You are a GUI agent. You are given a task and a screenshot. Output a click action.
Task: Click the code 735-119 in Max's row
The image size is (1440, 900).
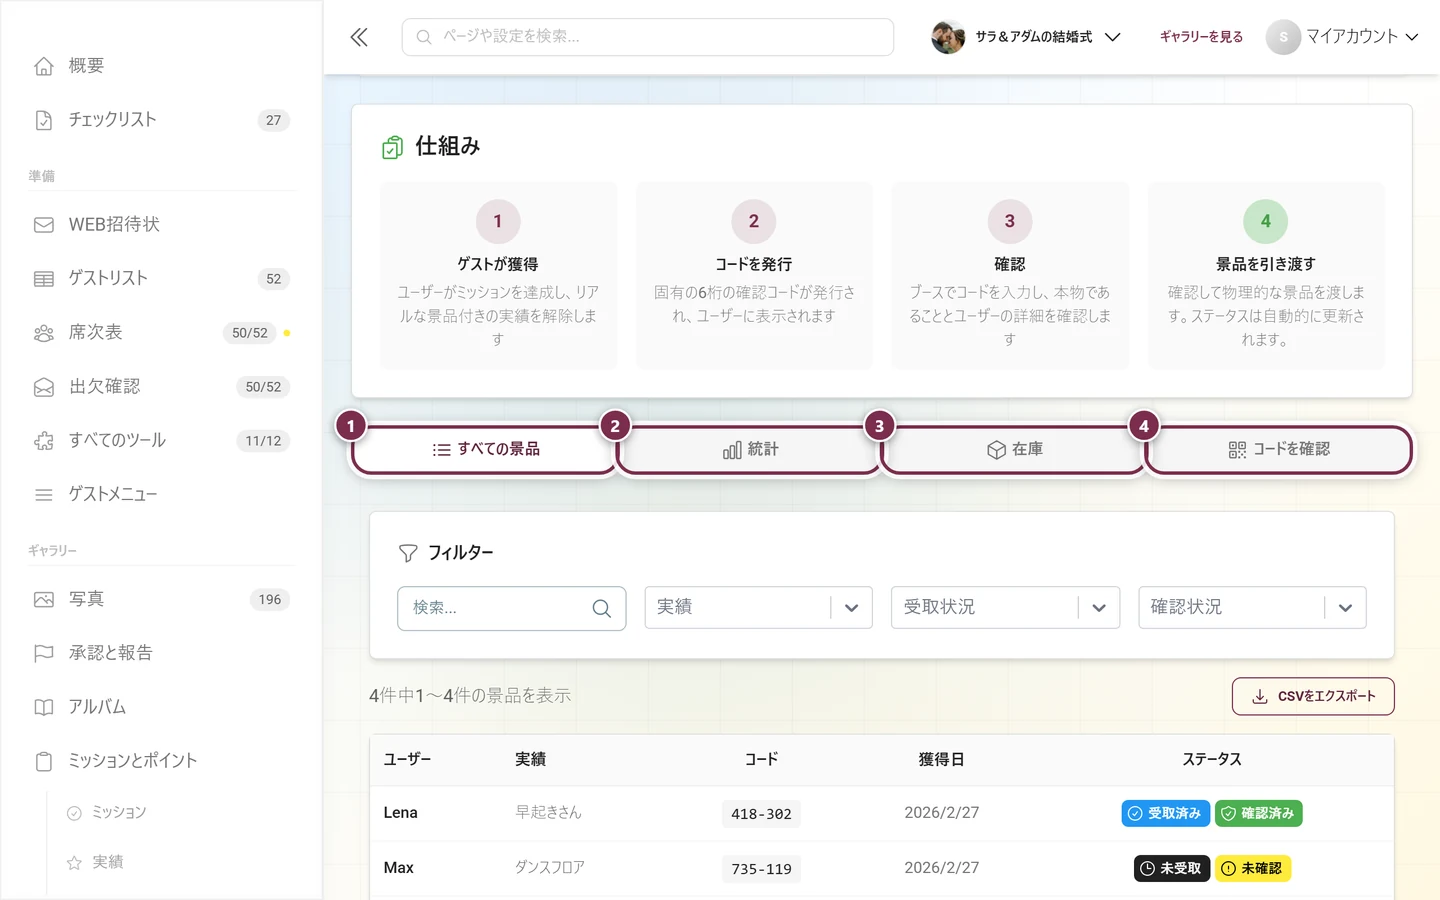(x=761, y=869)
